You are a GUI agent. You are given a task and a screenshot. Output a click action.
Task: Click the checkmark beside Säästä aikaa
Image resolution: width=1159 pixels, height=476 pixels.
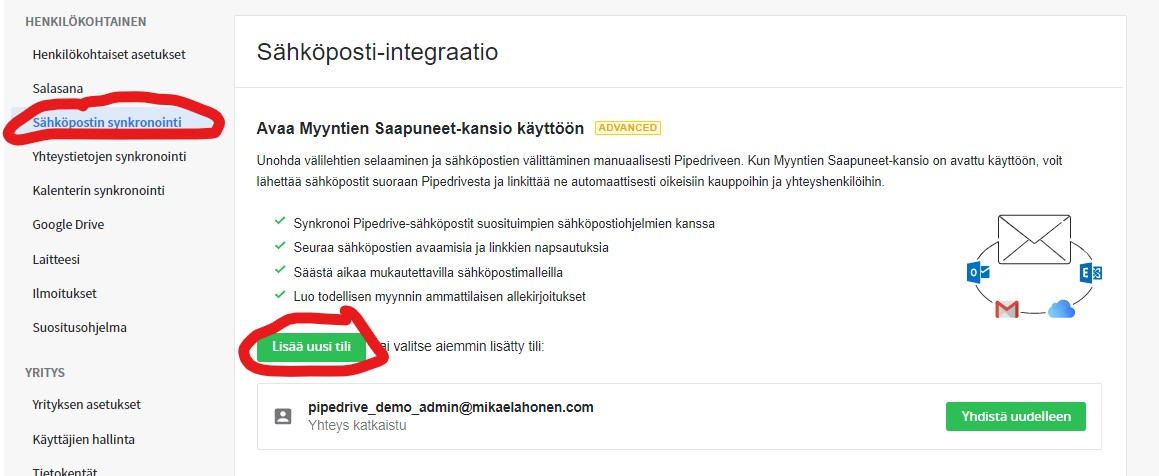click(x=279, y=271)
